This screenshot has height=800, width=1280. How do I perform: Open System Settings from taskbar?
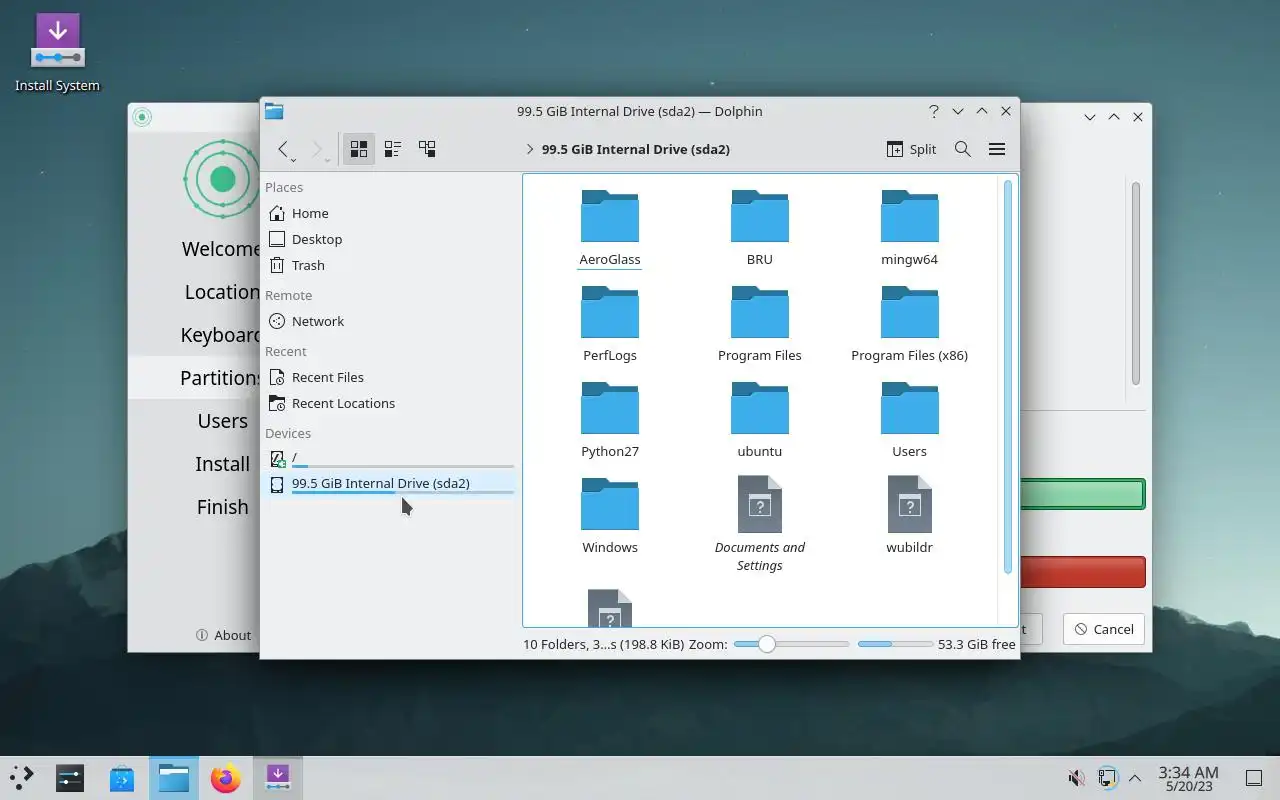coord(70,777)
